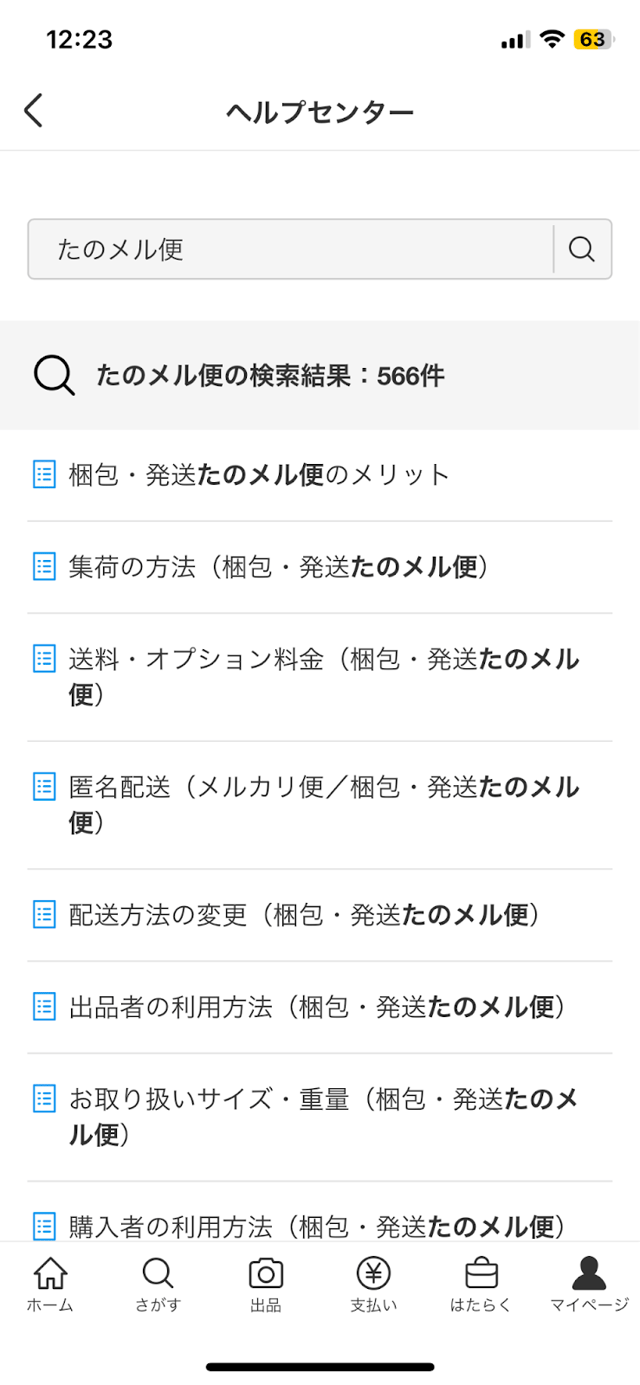This screenshot has width=640, height=1385.
Task: Open 送料・オプション料金 help article
Action: click(324, 676)
